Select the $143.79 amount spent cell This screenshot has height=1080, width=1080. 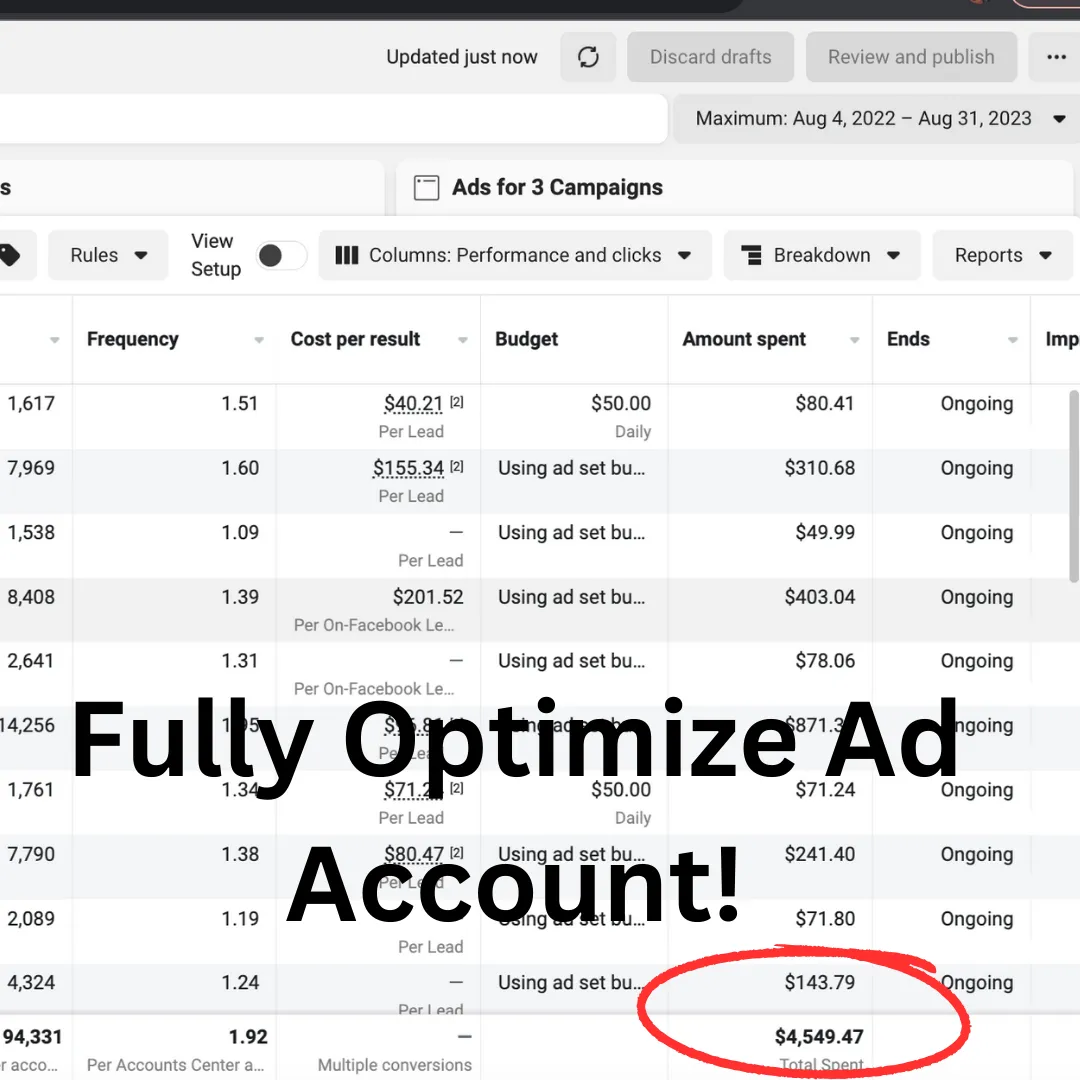click(x=820, y=982)
